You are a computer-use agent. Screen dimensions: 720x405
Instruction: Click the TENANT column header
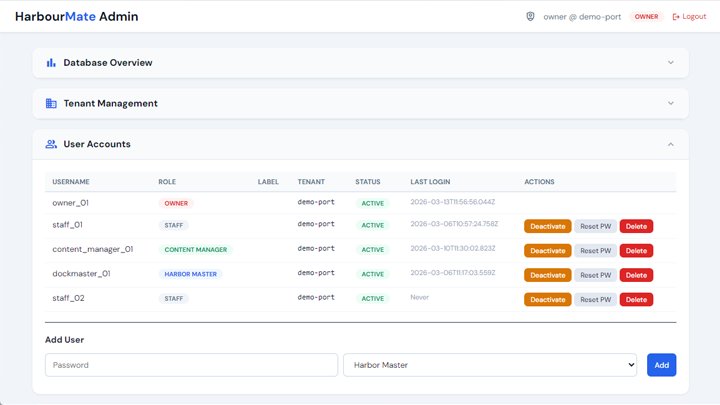click(311, 182)
